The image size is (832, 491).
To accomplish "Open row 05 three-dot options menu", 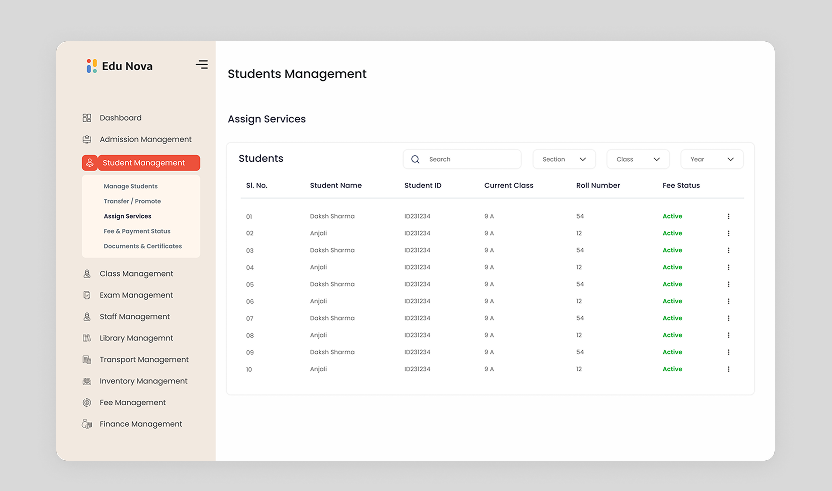I will 729,285.
